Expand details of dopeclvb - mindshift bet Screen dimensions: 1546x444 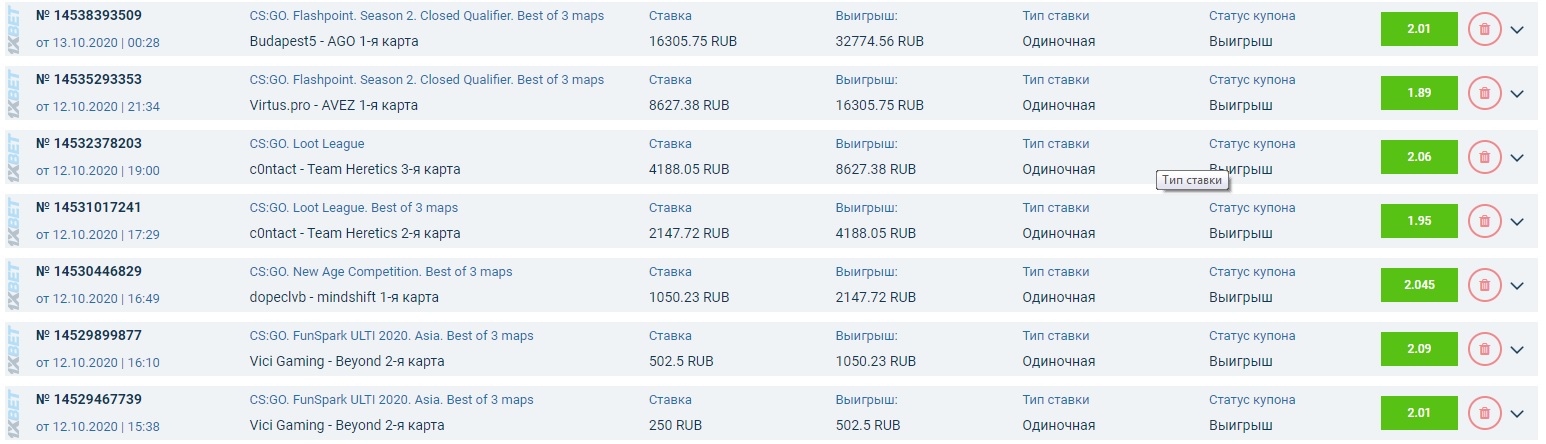1517,285
